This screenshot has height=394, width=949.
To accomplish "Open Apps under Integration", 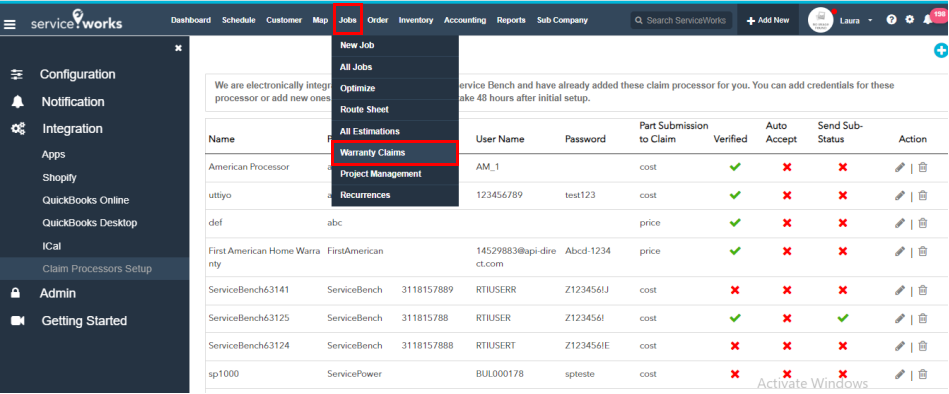I will [54, 154].
